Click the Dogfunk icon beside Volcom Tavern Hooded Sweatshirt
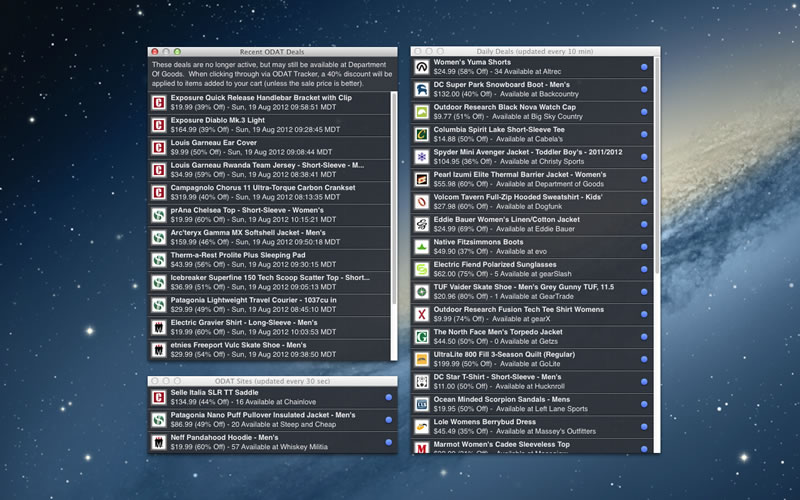This screenshot has height=500, width=800. pyautogui.click(x=421, y=202)
